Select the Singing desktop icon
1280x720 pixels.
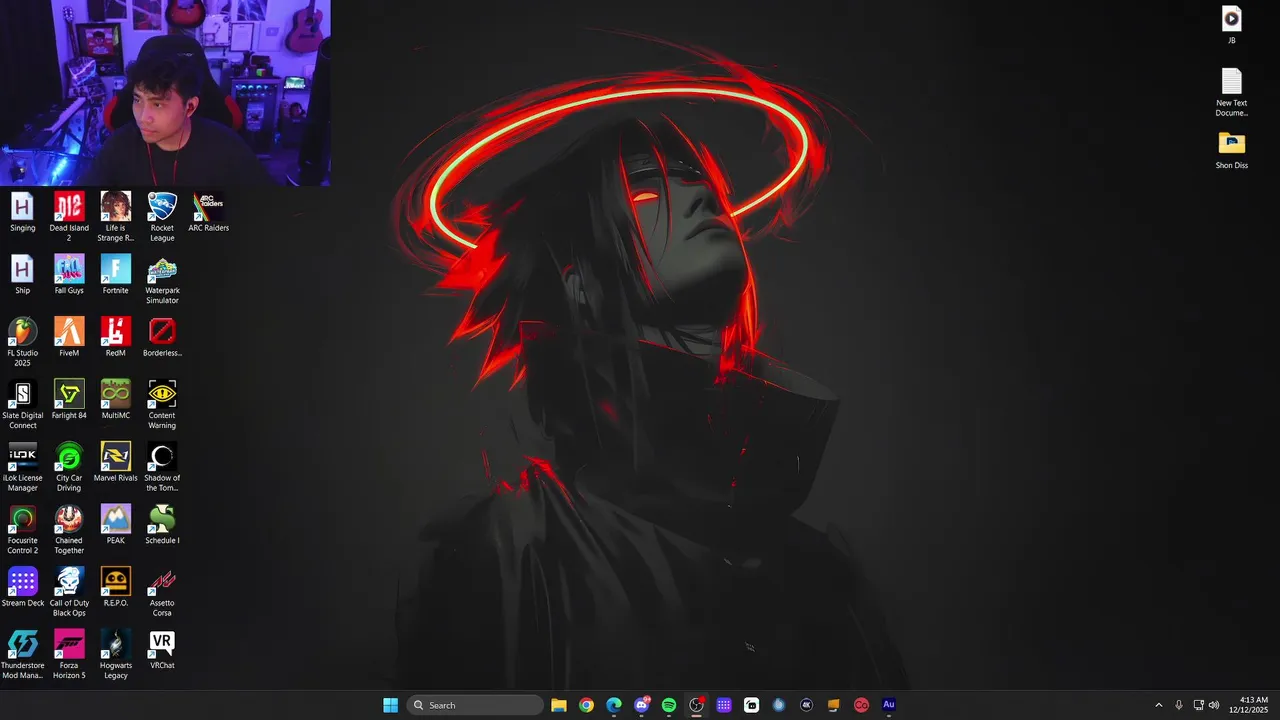(22, 213)
